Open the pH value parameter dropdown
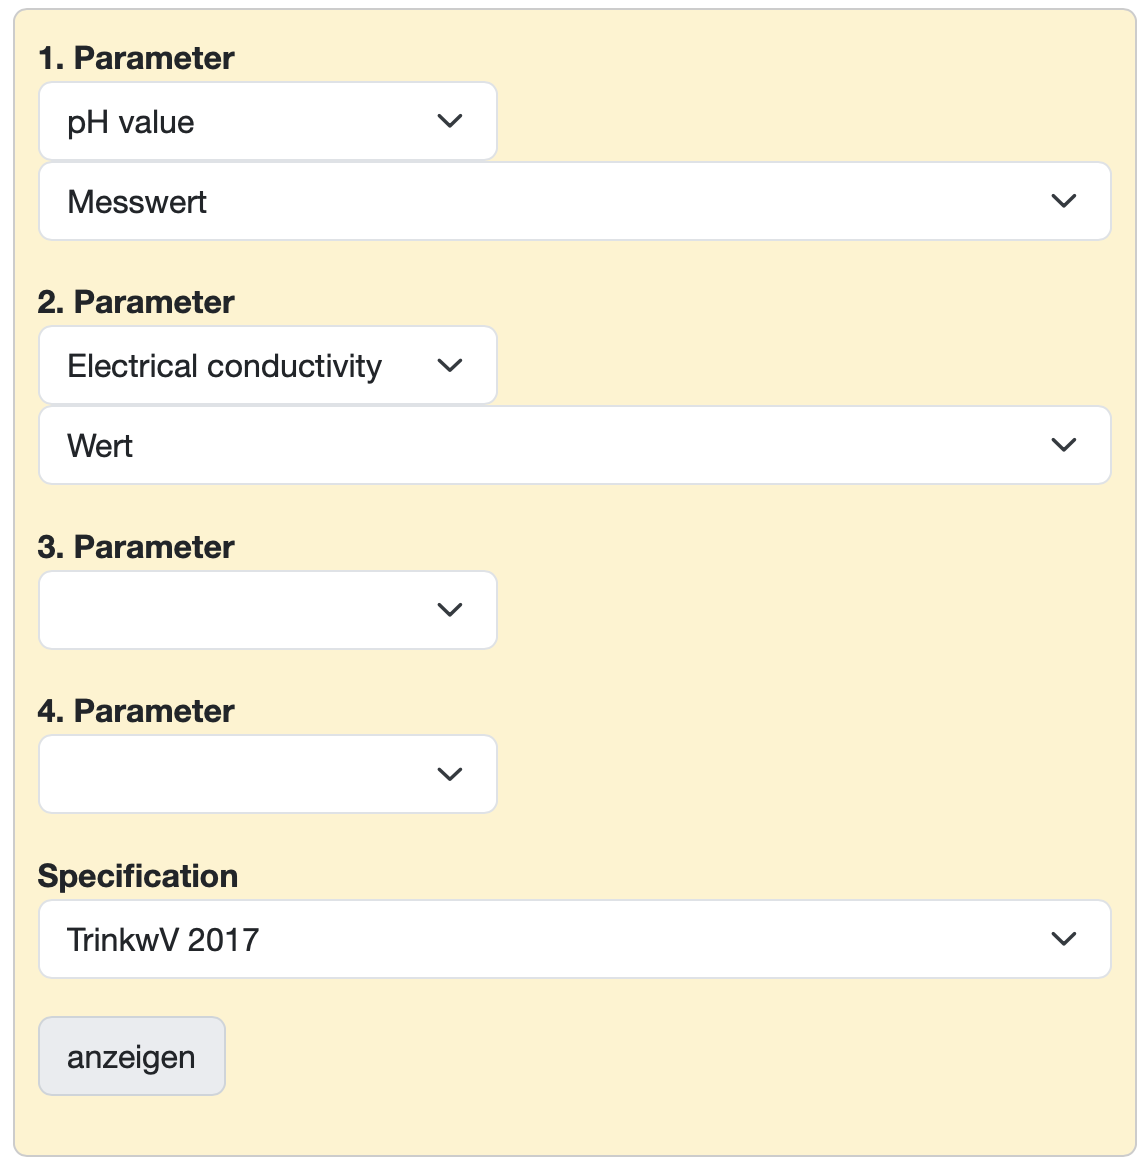This screenshot has width=1142, height=1166. pos(267,122)
